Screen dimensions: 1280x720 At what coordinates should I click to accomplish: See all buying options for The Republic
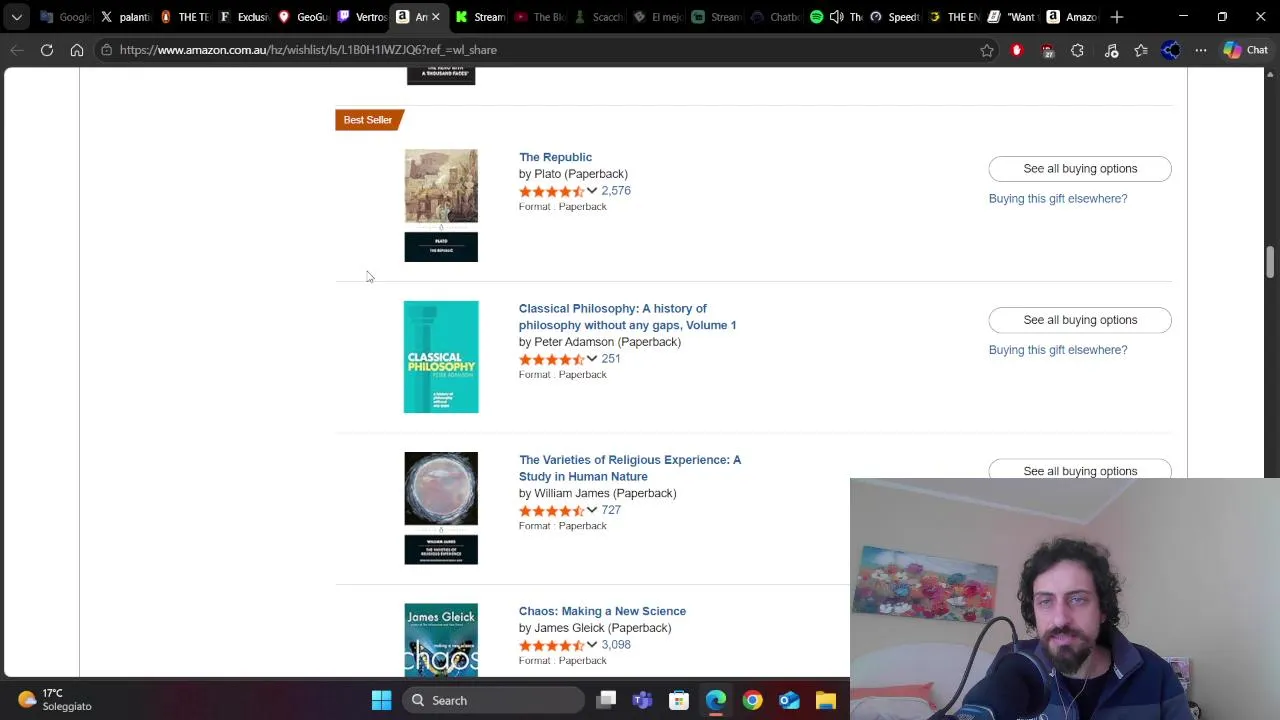(1080, 169)
